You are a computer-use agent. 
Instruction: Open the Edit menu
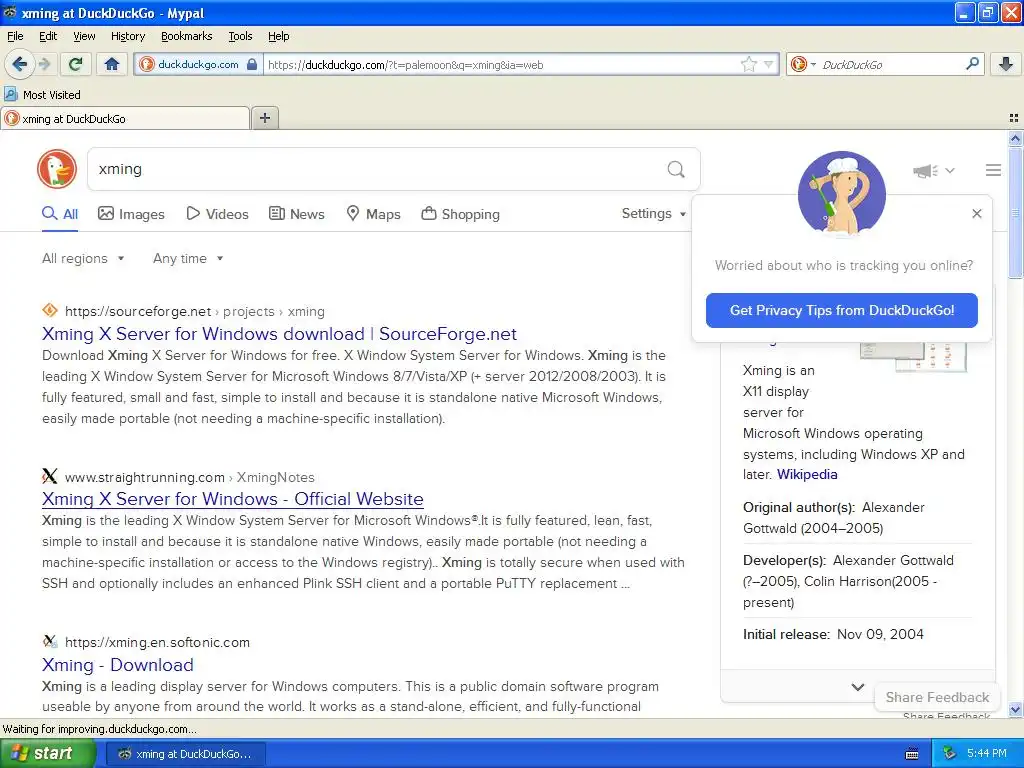tap(48, 36)
